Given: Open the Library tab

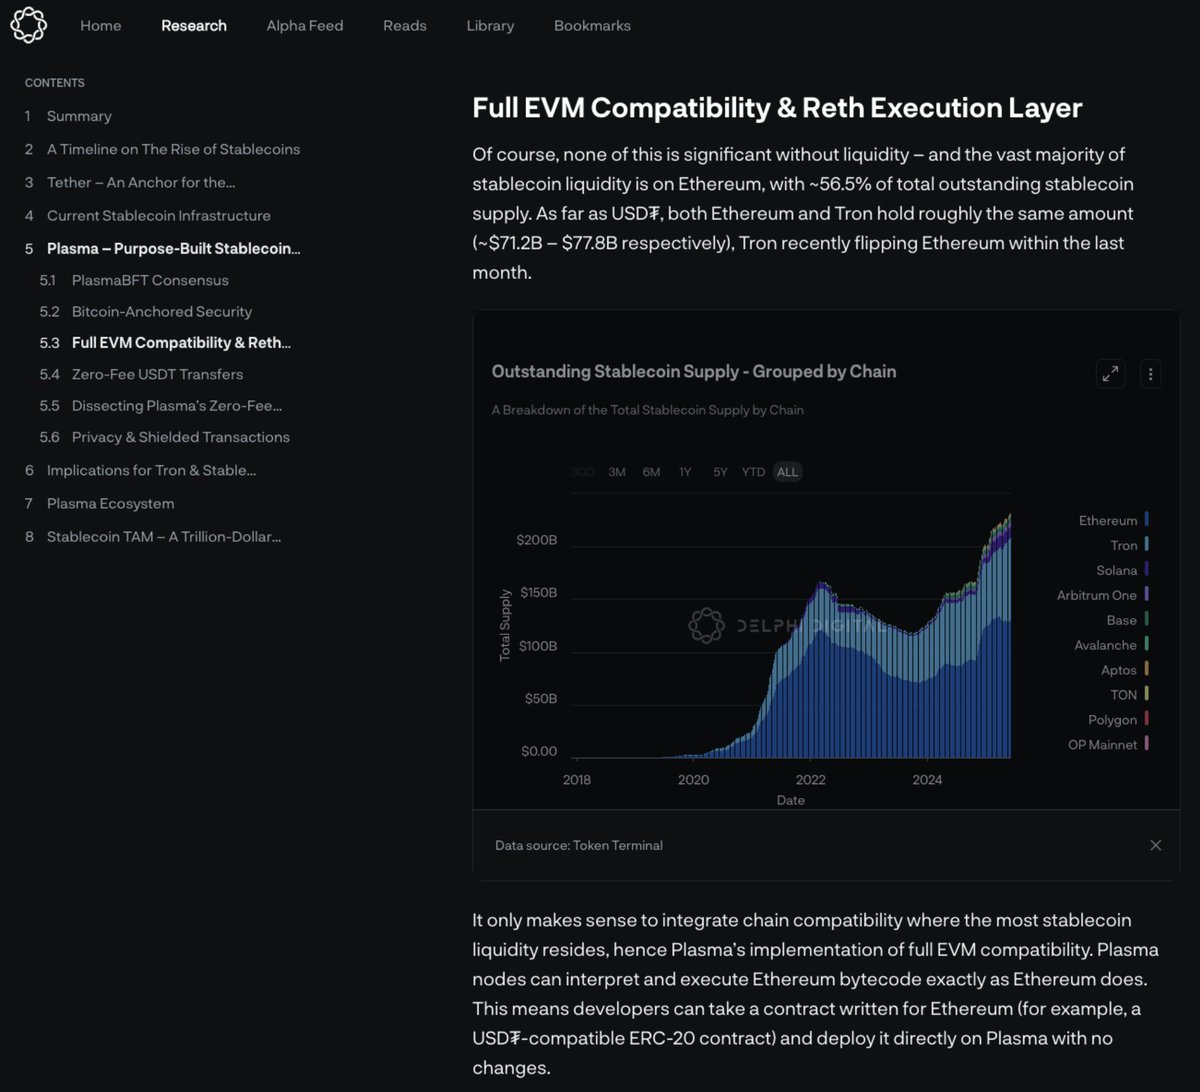Looking at the screenshot, I should [490, 25].
